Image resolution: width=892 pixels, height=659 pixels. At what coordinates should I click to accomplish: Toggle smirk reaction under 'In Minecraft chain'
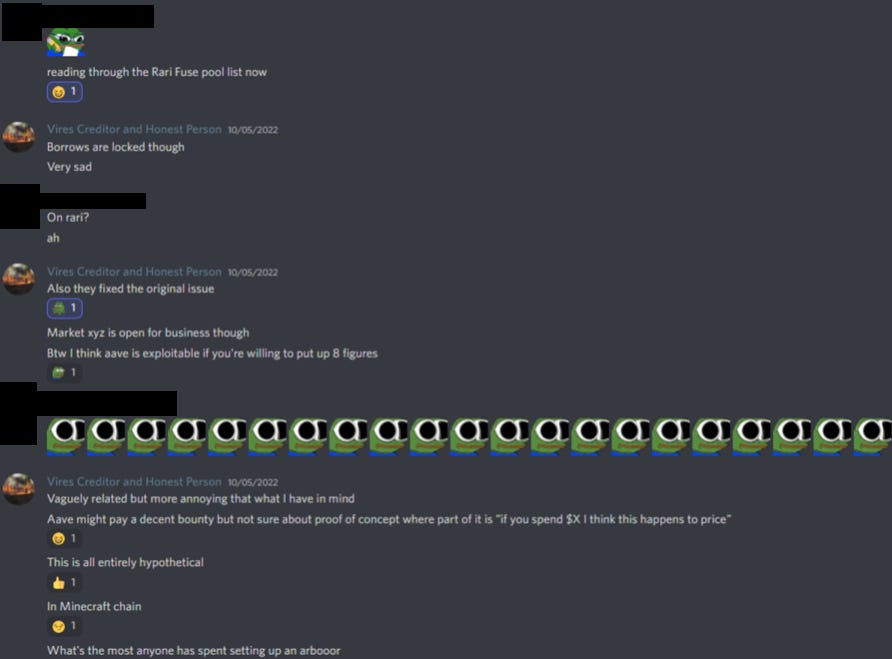[64, 626]
